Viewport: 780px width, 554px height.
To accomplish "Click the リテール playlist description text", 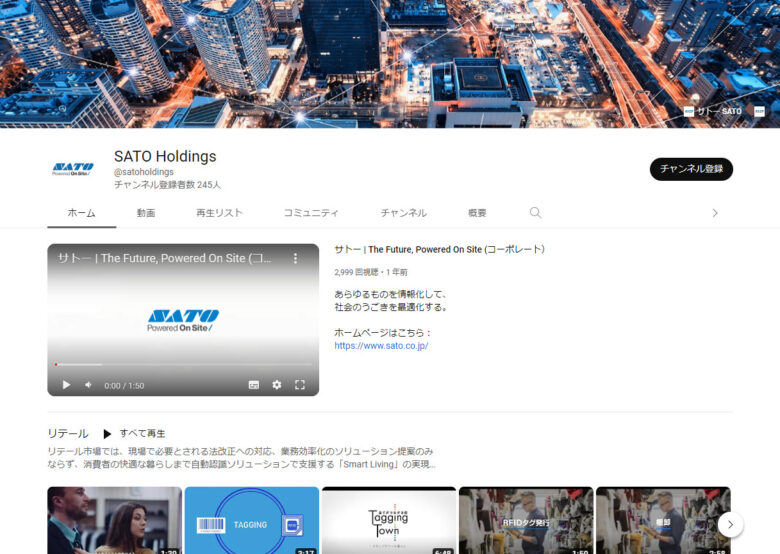I will [241, 458].
